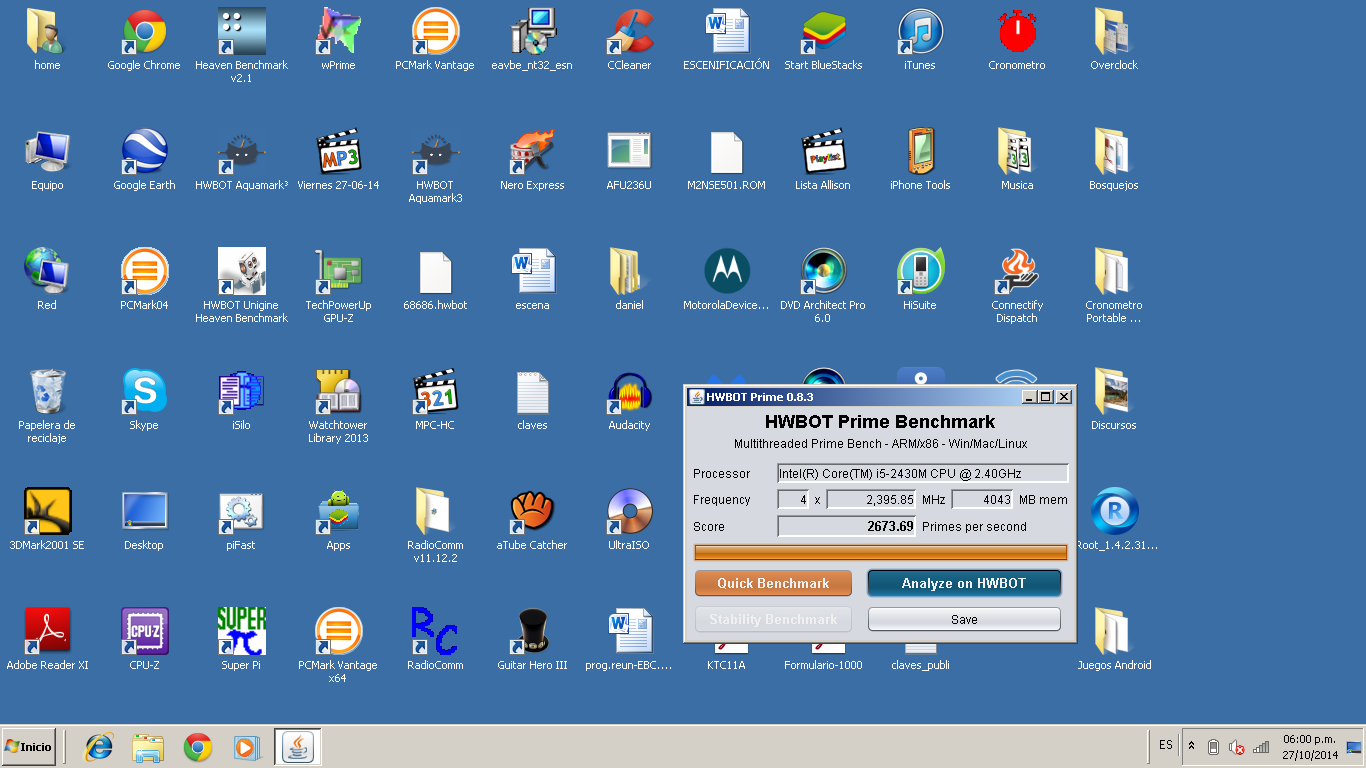Select the PCMark Vantage x64 icon
The width and height of the screenshot is (1366, 768).
click(x=338, y=645)
